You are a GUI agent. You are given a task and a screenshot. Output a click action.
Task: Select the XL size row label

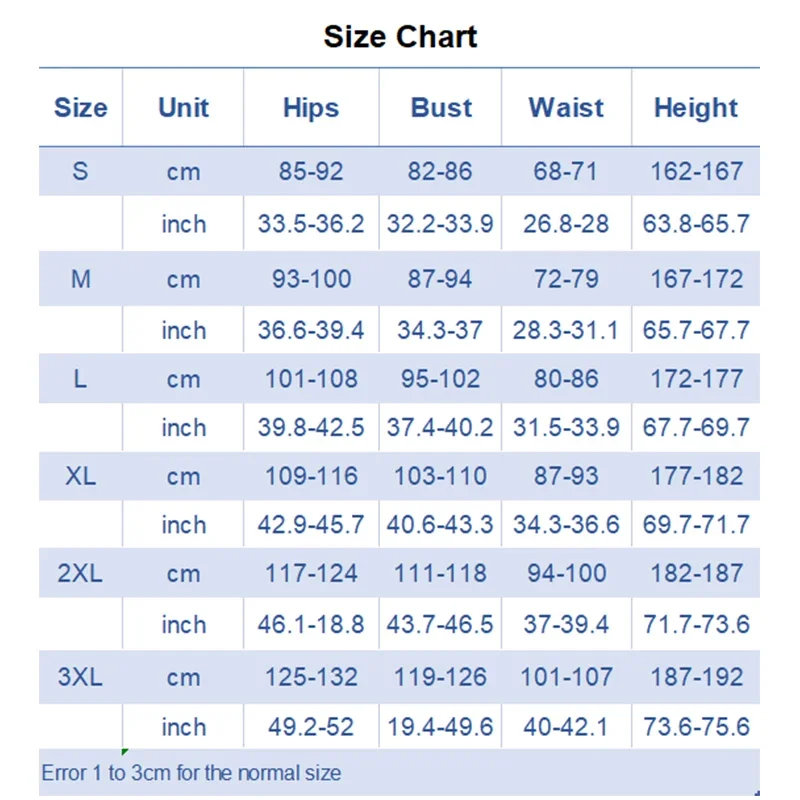(80, 476)
